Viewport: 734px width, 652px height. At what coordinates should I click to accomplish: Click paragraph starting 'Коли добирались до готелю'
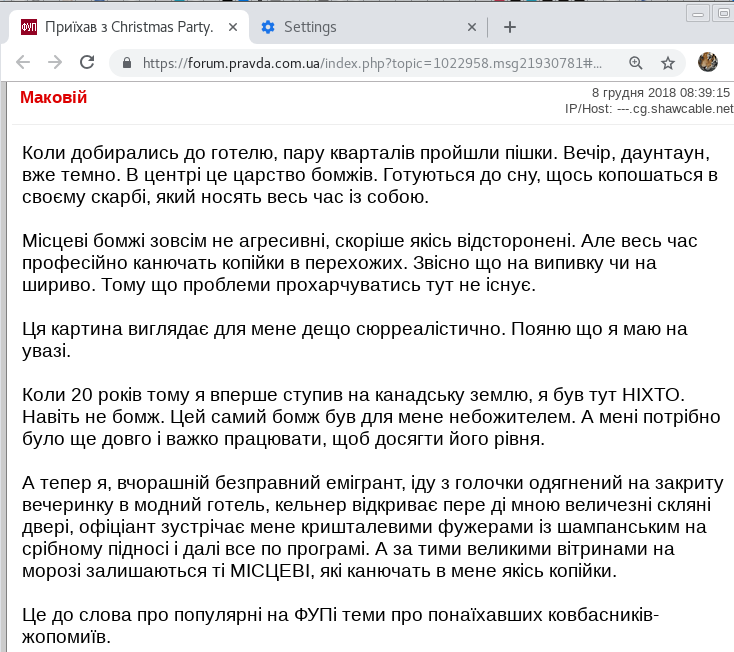coord(370,175)
